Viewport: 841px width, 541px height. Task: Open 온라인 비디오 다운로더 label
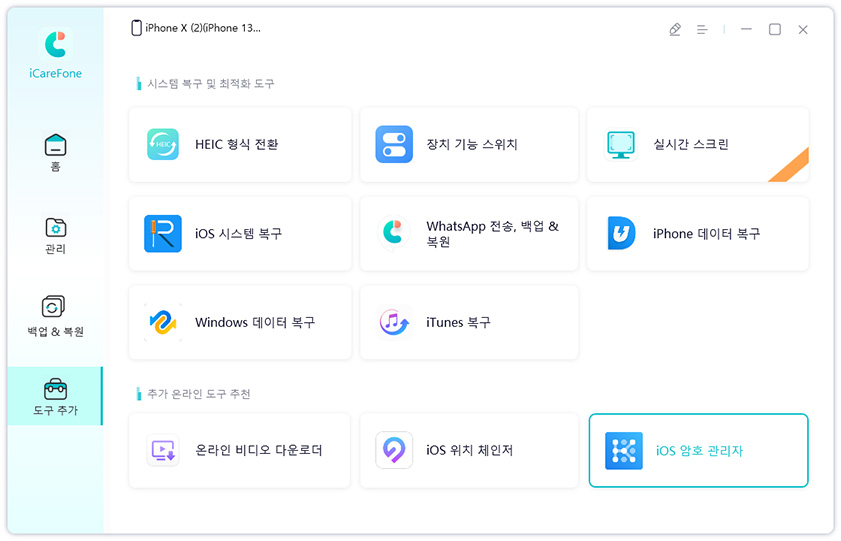pos(259,450)
